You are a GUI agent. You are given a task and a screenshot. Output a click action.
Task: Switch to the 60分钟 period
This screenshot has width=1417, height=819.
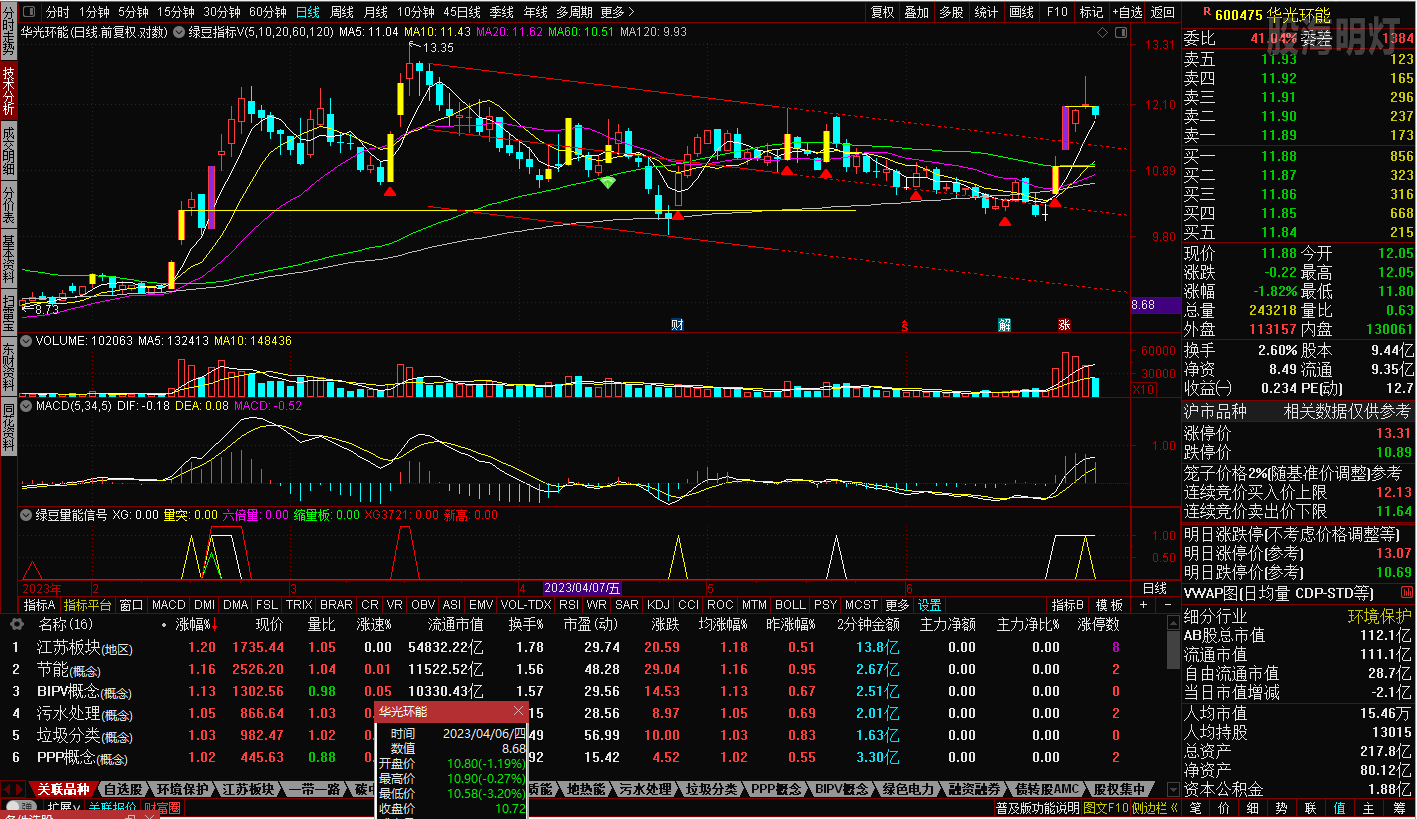[x=267, y=13]
